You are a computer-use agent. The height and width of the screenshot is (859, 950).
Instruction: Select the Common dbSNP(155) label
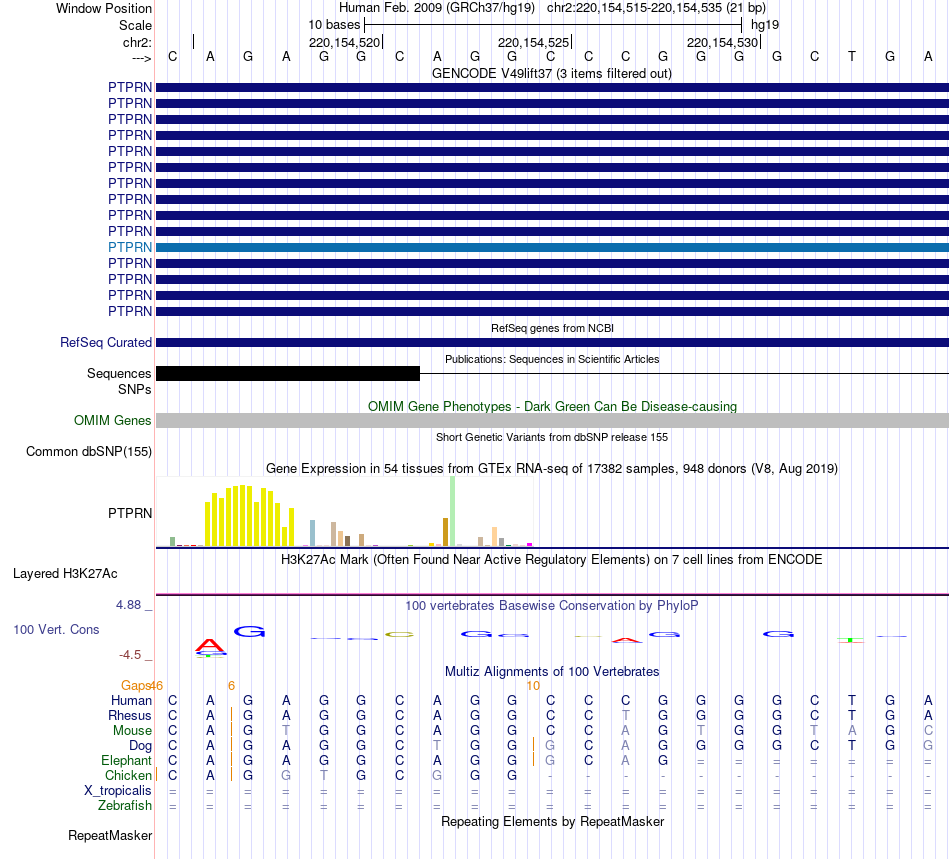tap(89, 451)
